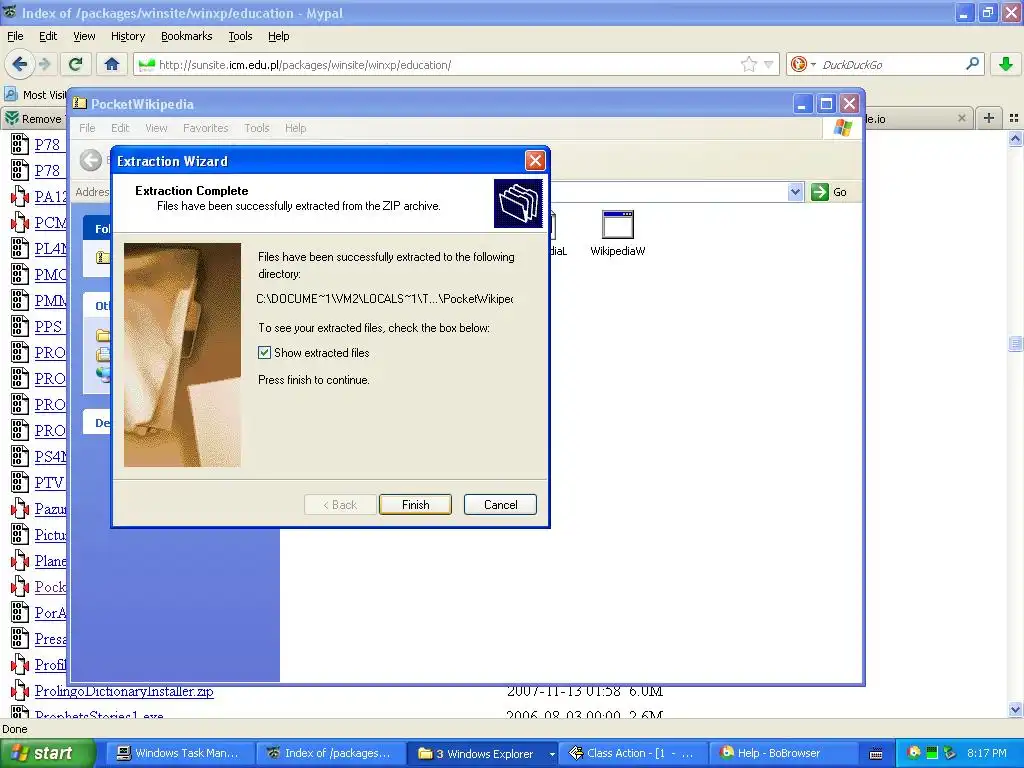Close the tab ending in le.io
The height and width of the screenshot is (768, 1024).
(x=961, y=118)
